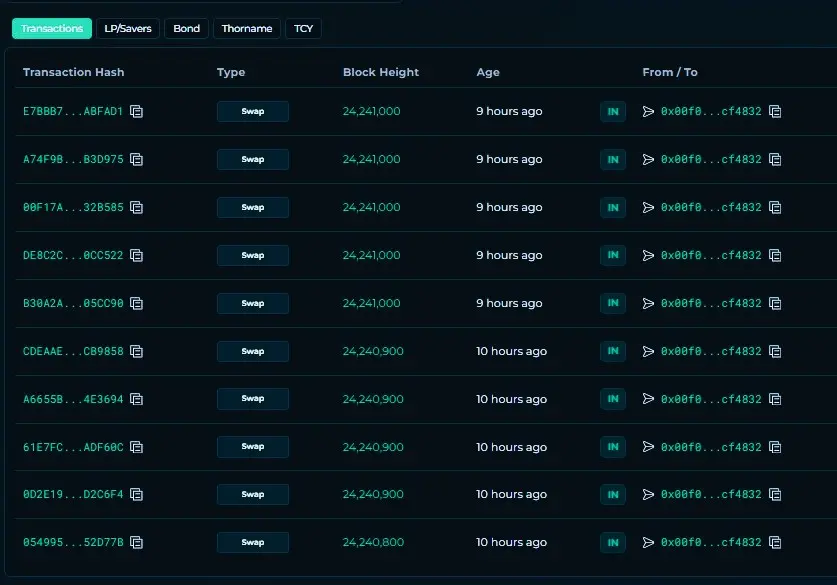Switch to the Transactions tab
The width and height of the screenshot is (837, 585).
pos(52,28)
